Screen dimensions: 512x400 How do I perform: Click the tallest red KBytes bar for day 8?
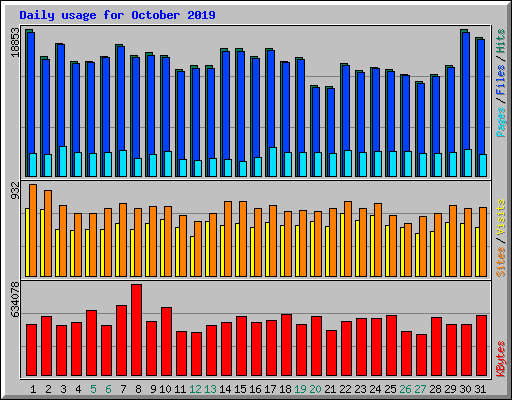click(136, 330)
